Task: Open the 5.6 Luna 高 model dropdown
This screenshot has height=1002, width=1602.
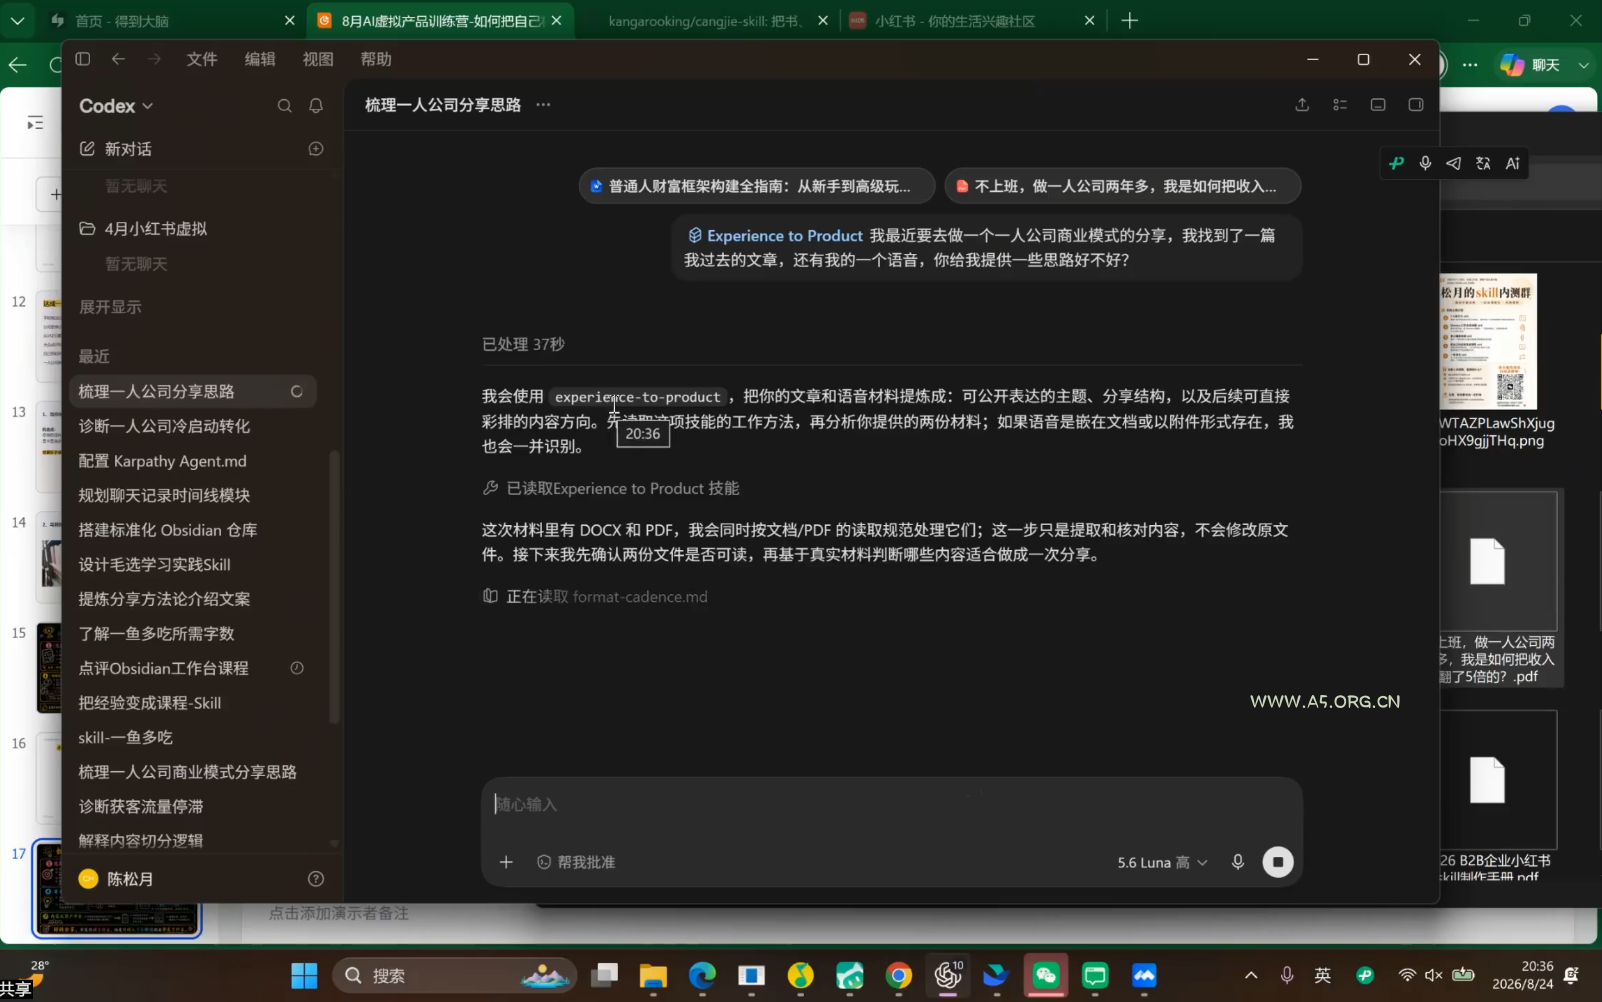Action: point(1162,862)
